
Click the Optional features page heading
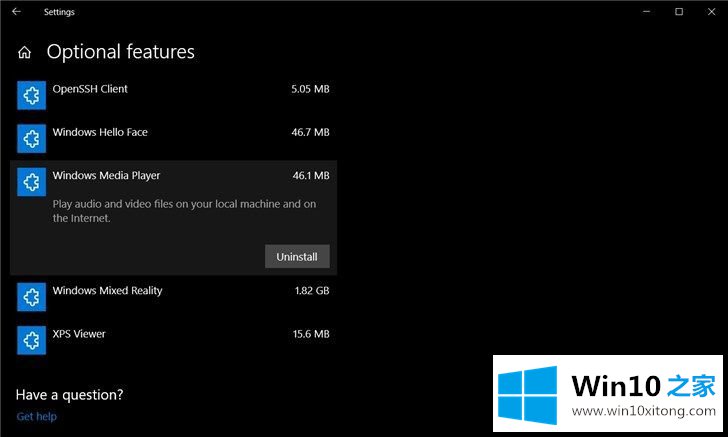[x=121, y=52]
